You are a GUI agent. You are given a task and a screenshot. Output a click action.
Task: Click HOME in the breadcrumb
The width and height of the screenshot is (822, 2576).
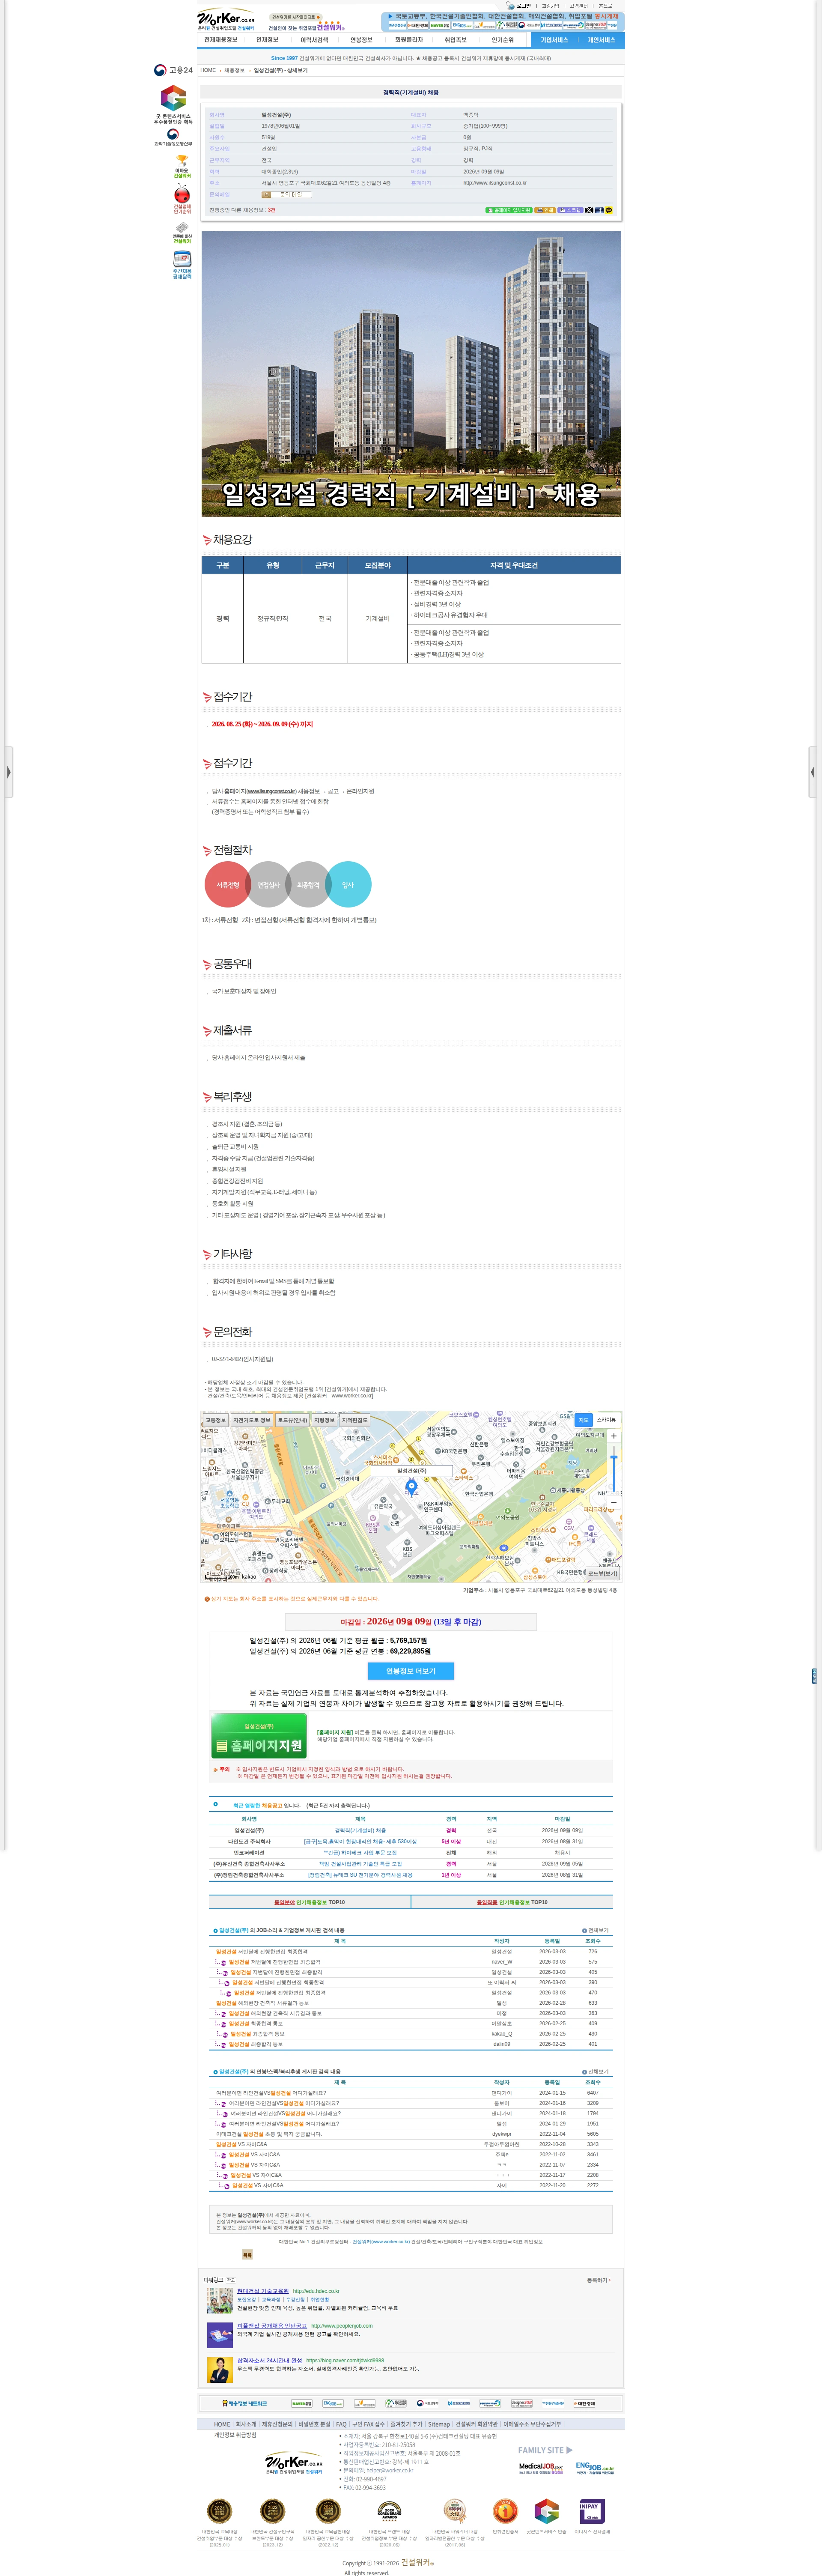point(208,70)
